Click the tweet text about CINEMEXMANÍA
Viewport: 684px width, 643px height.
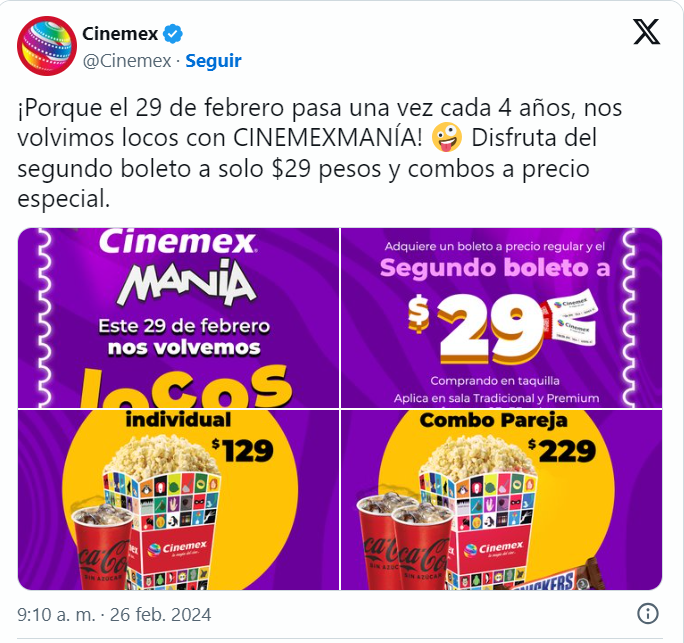[x=319, y=153]
